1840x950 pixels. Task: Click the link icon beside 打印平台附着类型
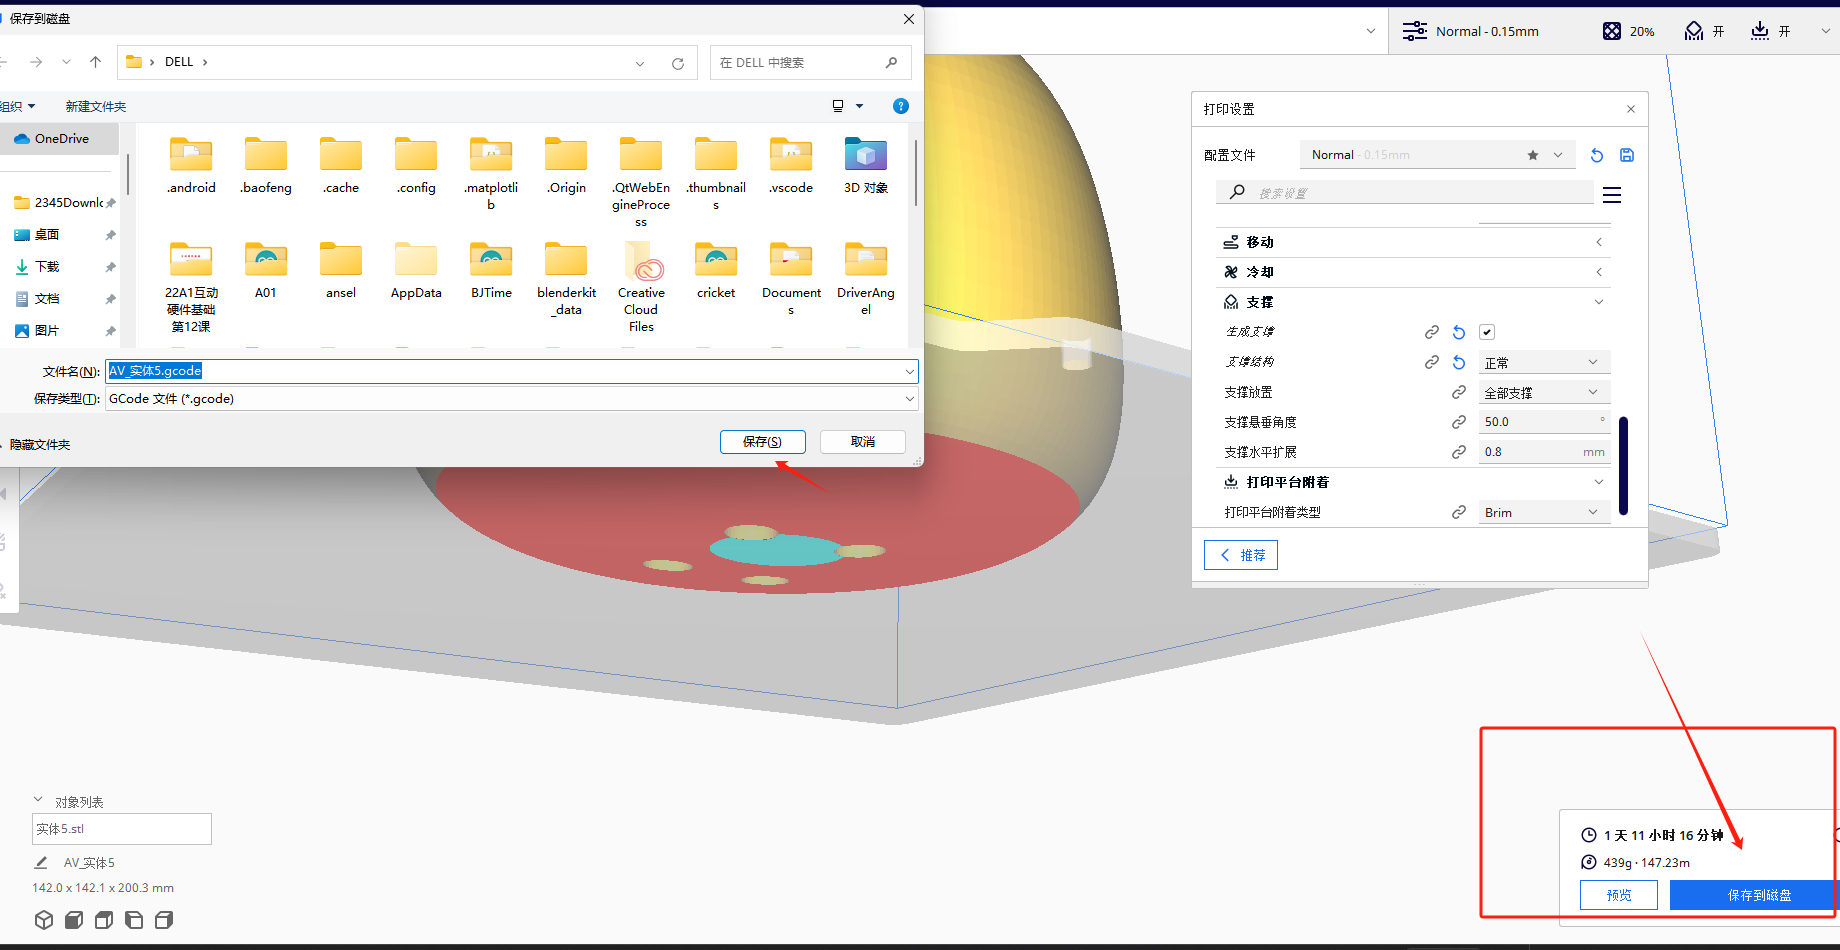(x=1459, y=512)
